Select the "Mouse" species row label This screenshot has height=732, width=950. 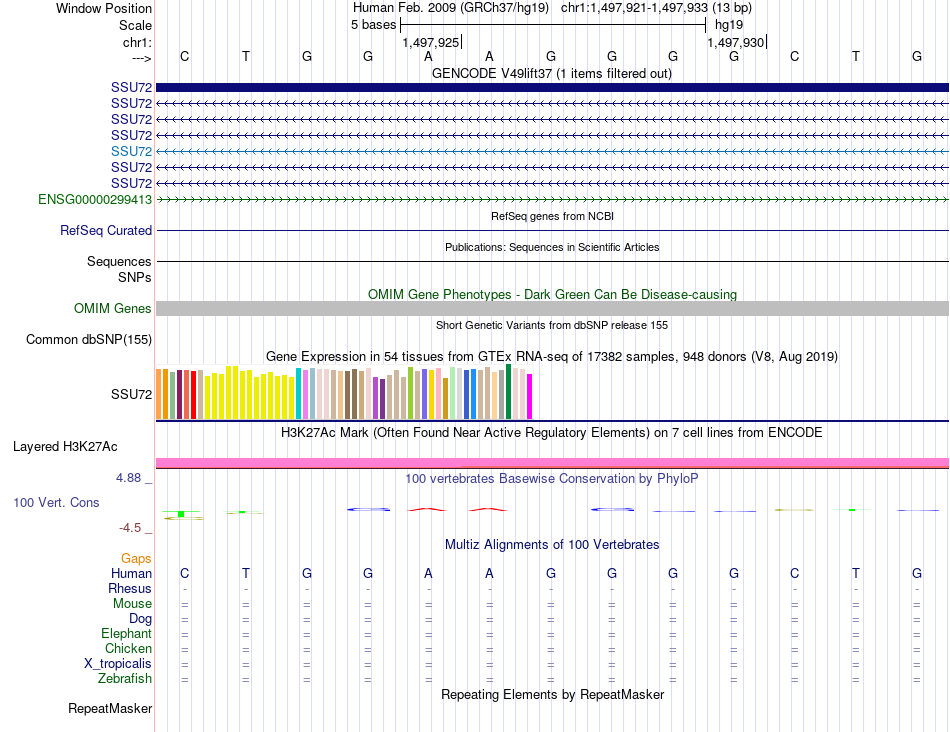tap(132, 604)
